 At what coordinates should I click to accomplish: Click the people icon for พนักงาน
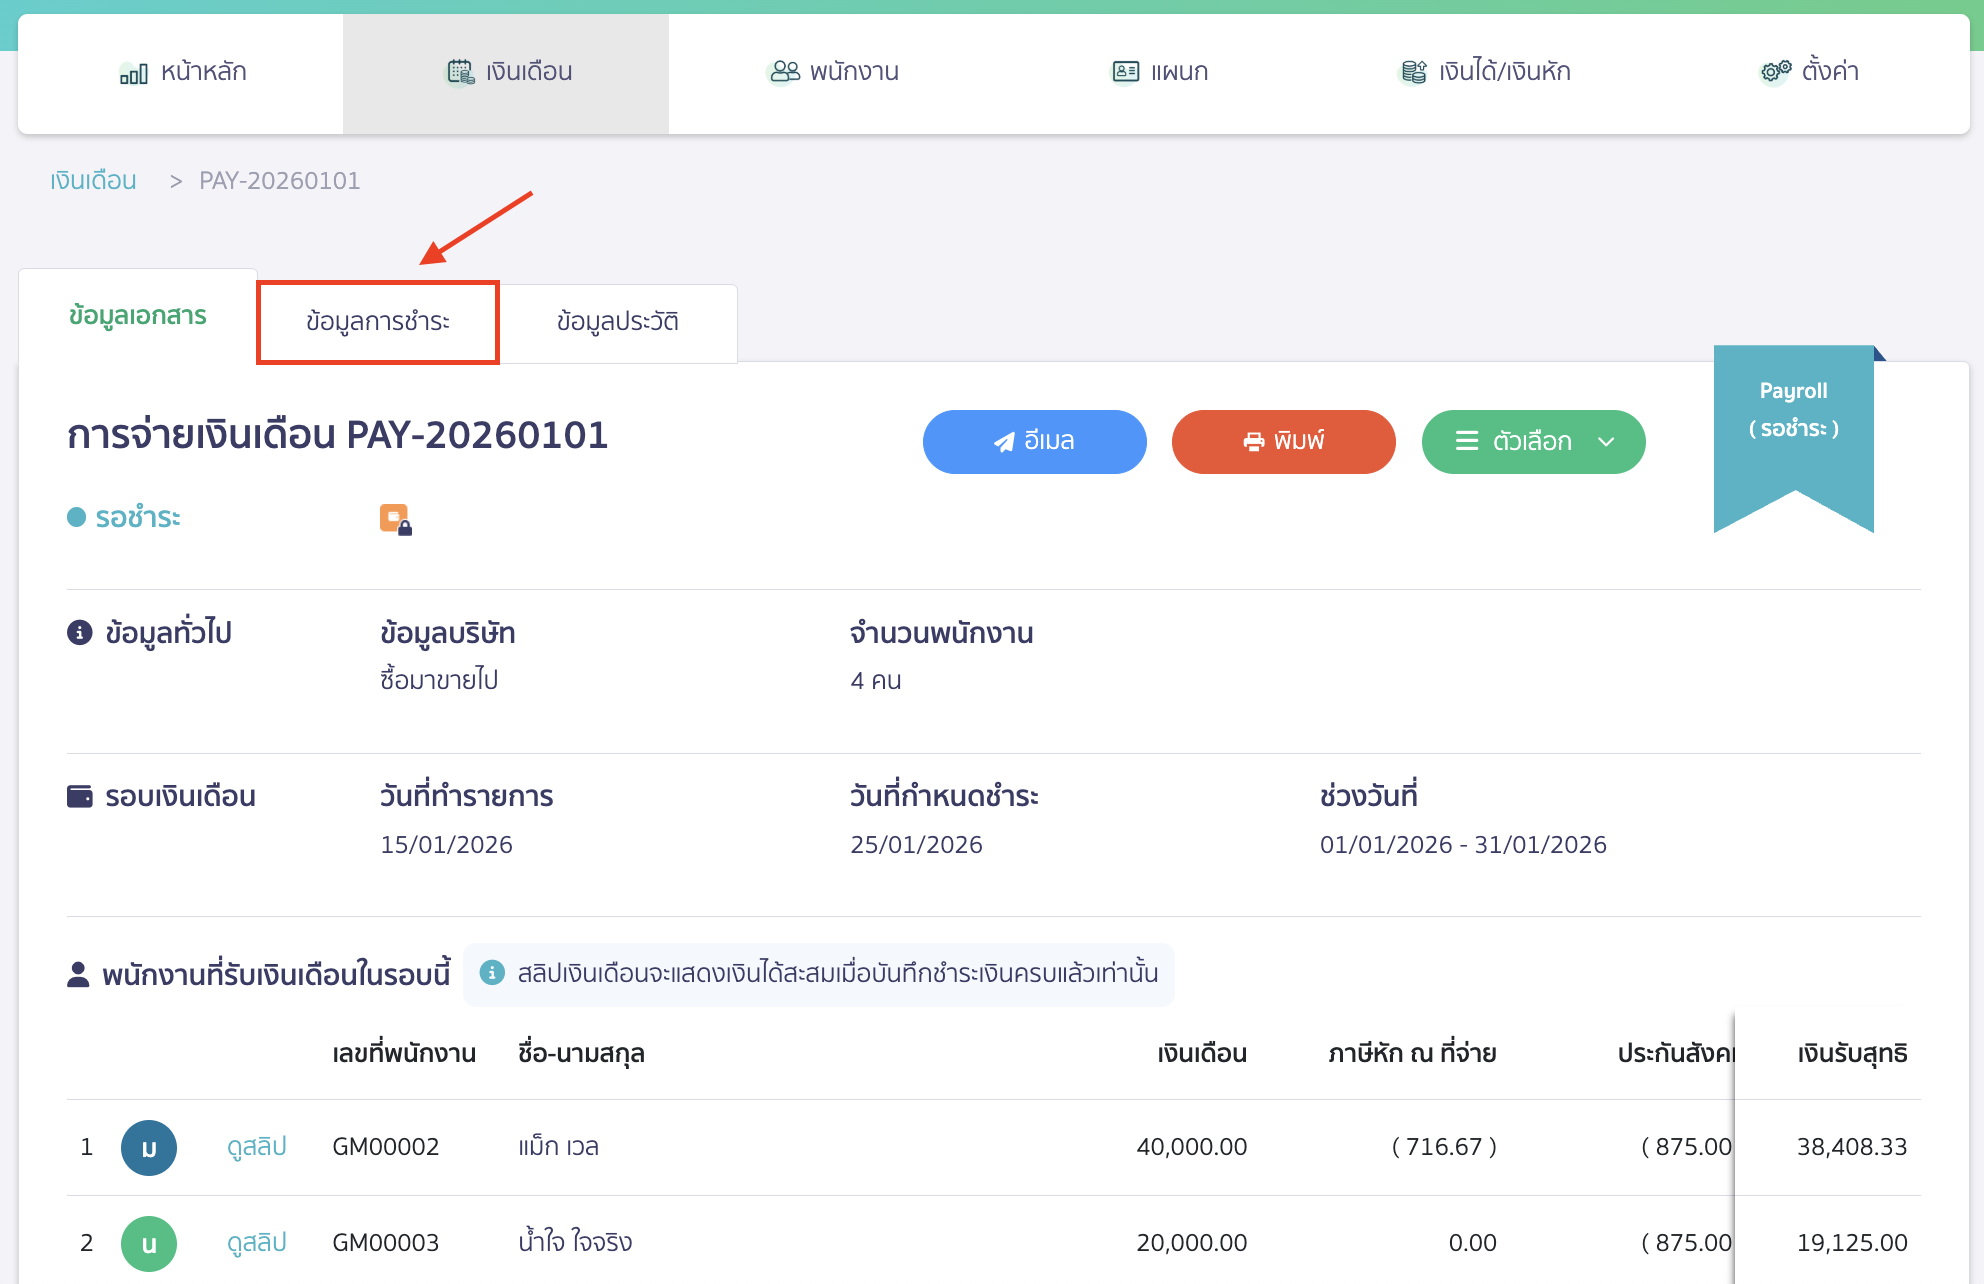782,71
